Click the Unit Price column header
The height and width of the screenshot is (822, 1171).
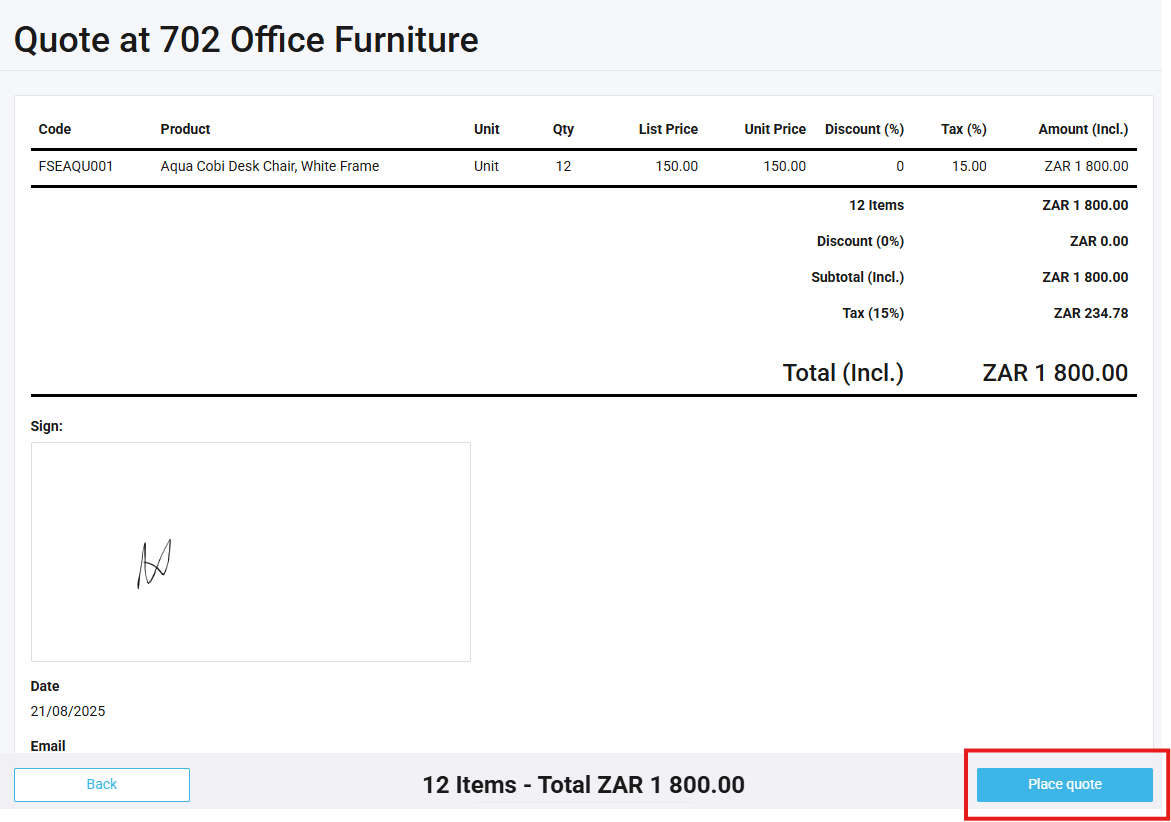point(775,129)
